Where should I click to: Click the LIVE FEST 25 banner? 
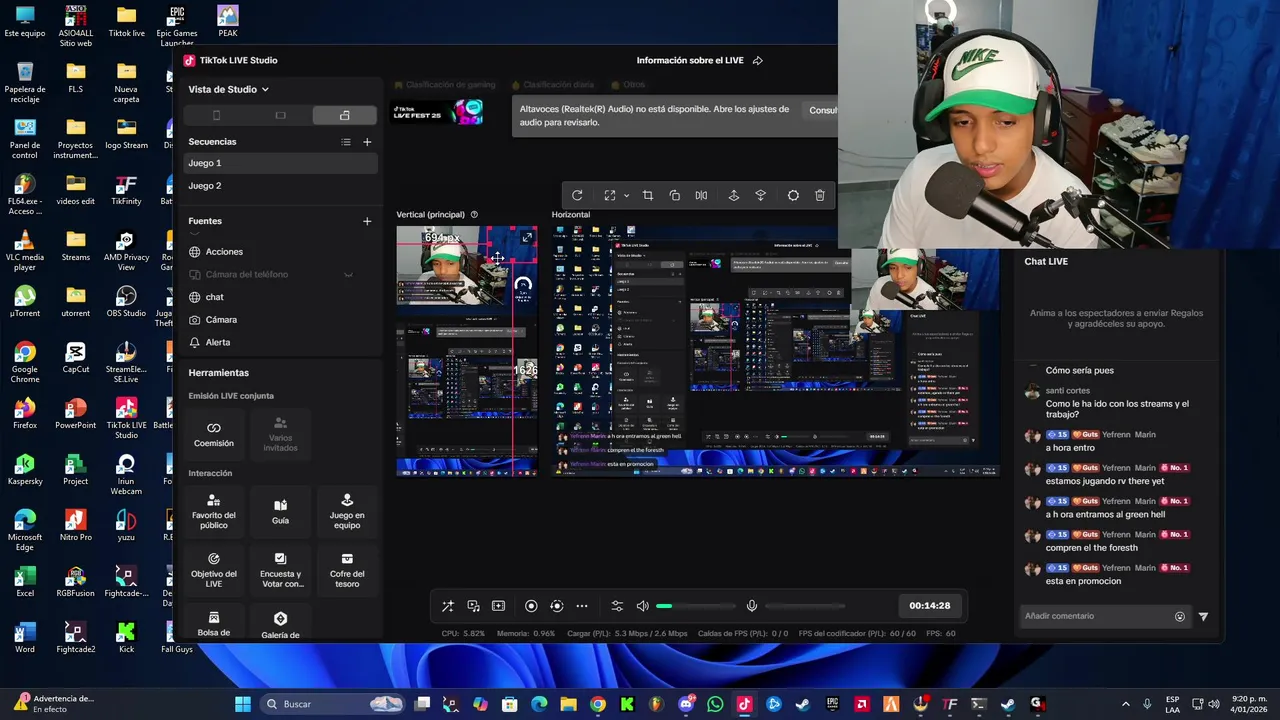tap(437, 112)
